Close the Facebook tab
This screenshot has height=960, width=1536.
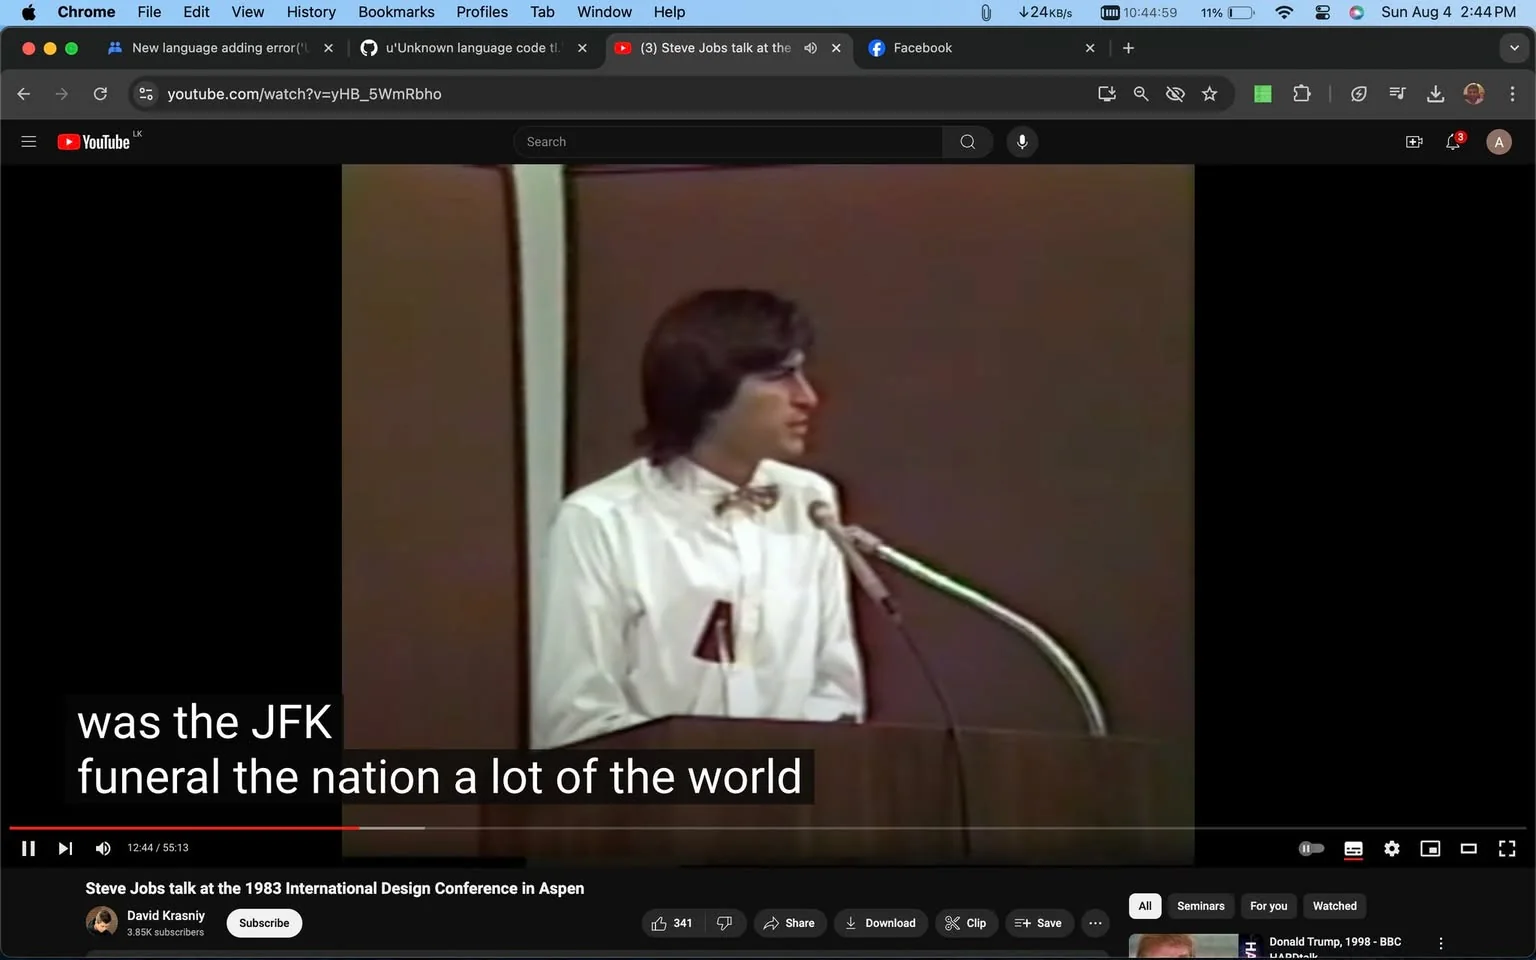pos(1090,48)
